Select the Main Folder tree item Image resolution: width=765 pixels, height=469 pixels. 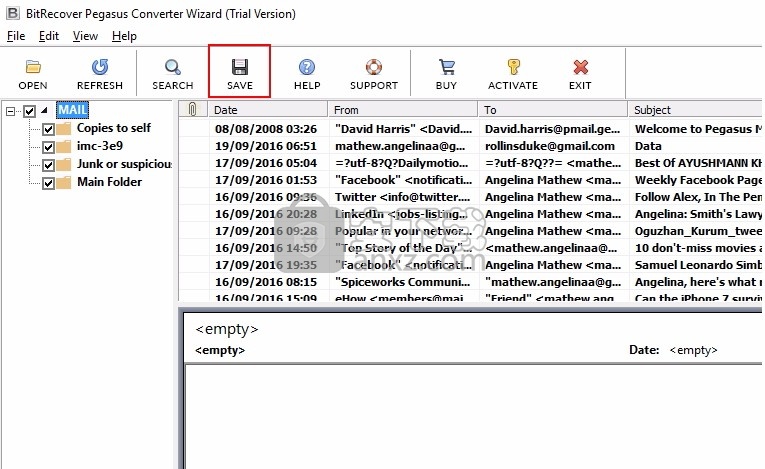pos(109,182)
